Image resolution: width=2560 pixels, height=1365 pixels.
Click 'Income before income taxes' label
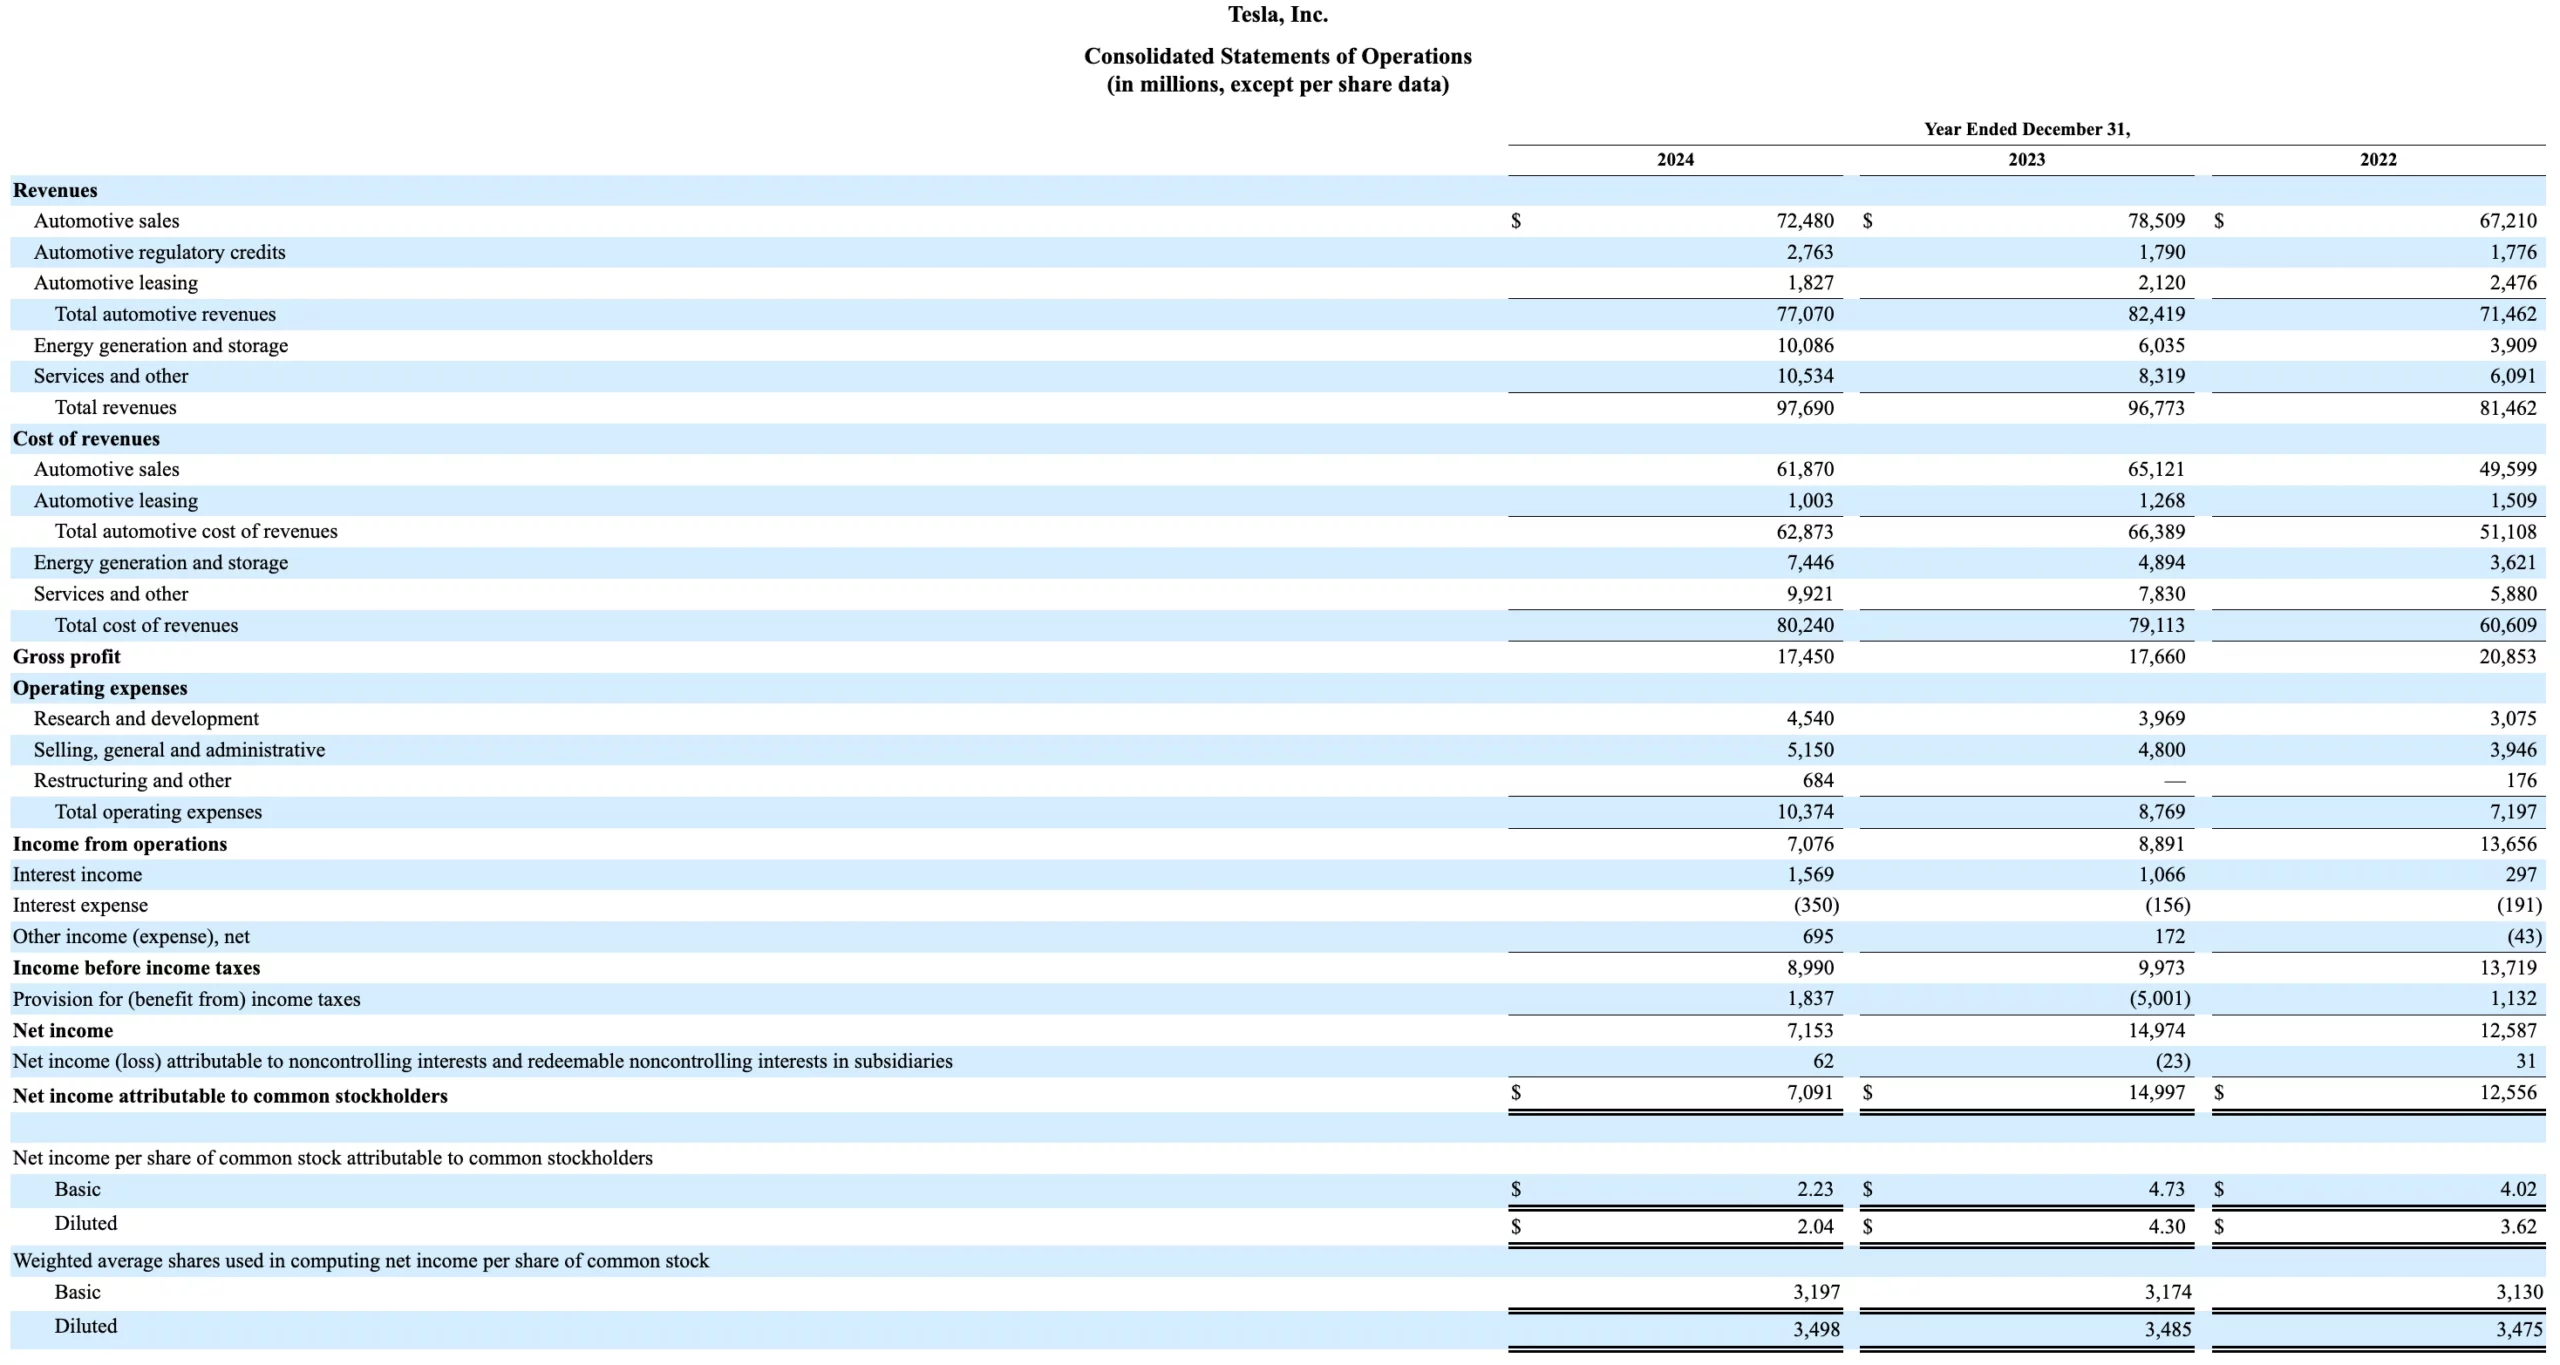(136, 968)
